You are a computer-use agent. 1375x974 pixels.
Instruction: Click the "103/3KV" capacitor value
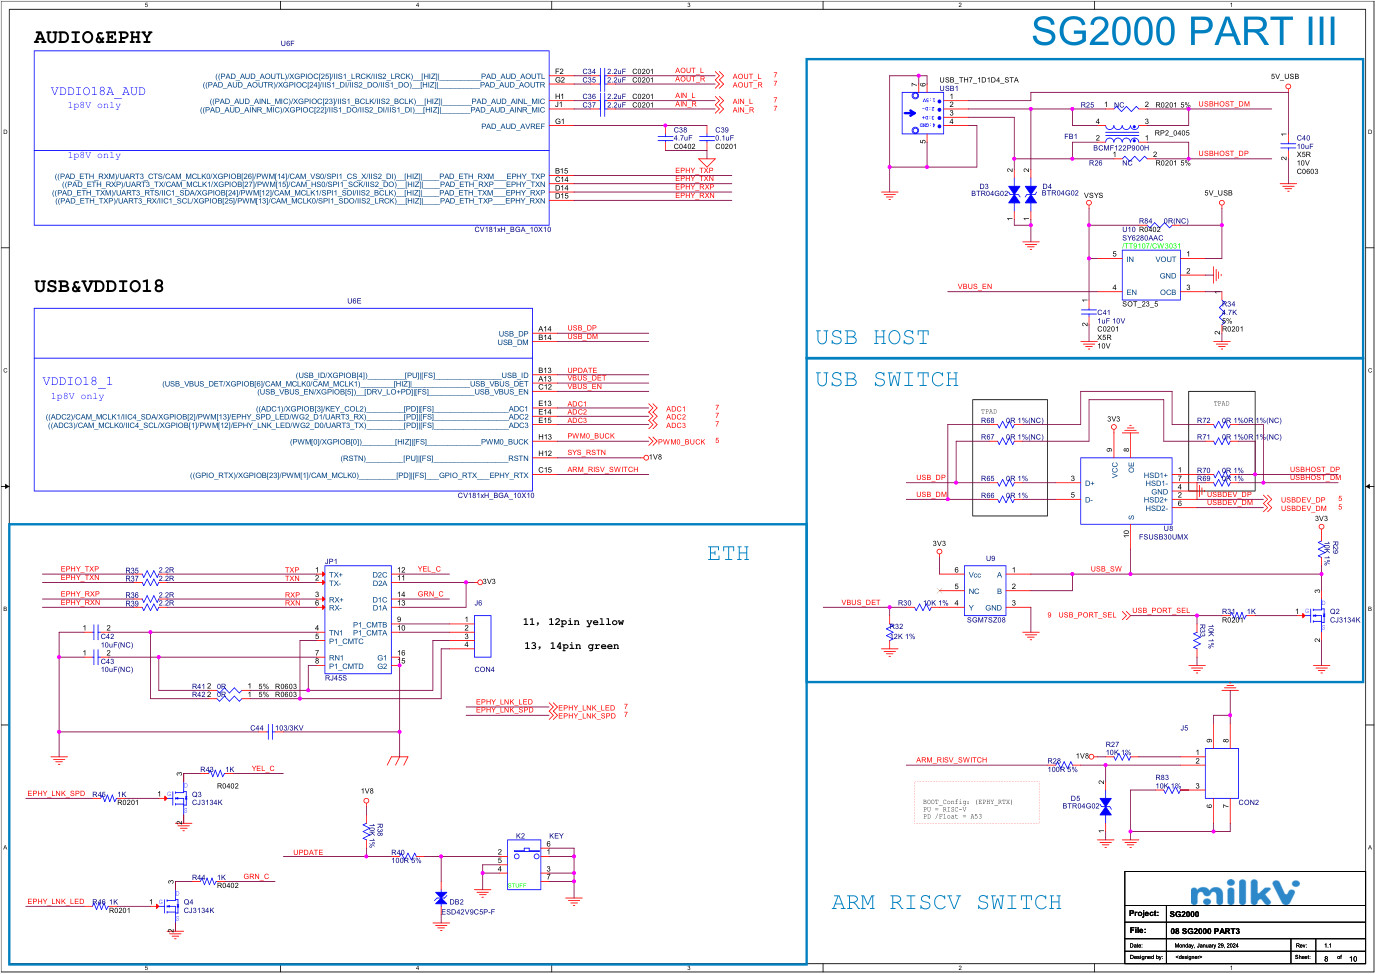pos(289,729)
